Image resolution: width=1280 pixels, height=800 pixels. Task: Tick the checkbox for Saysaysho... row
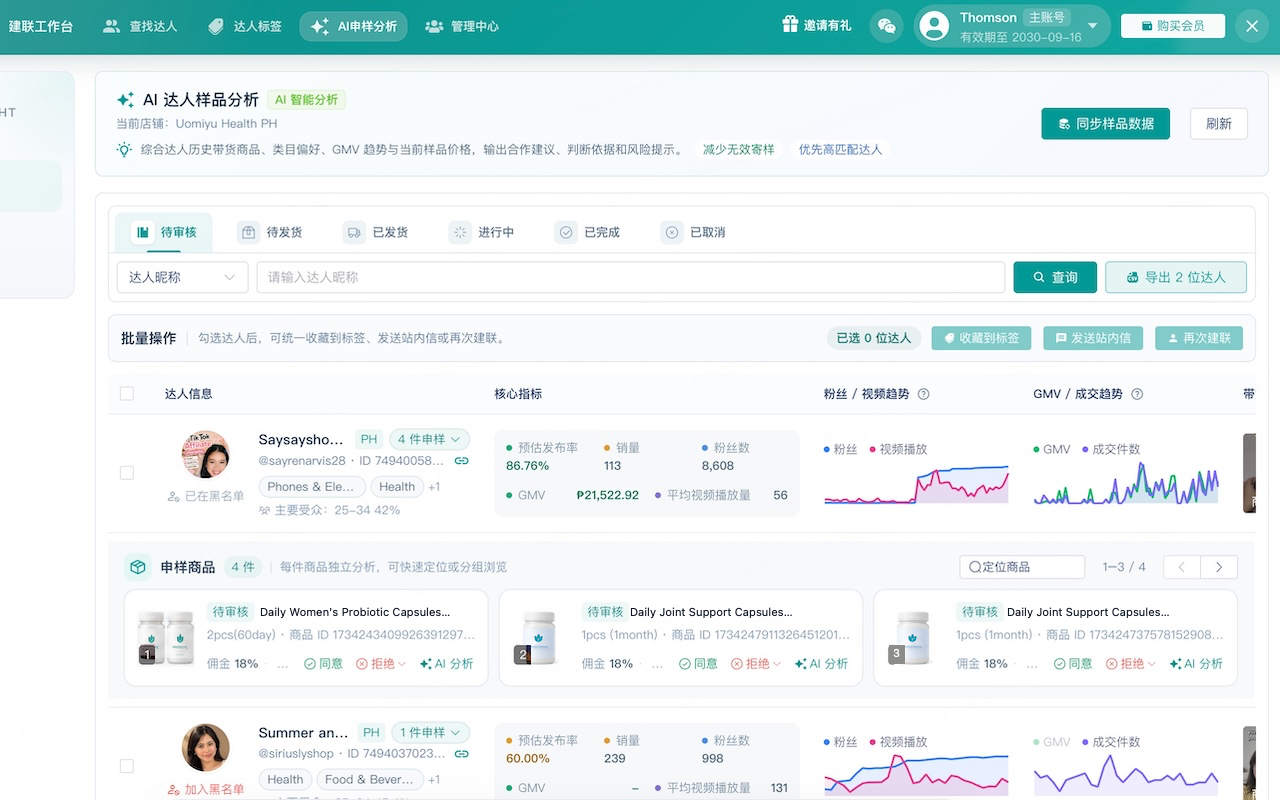tap(127, 472)
